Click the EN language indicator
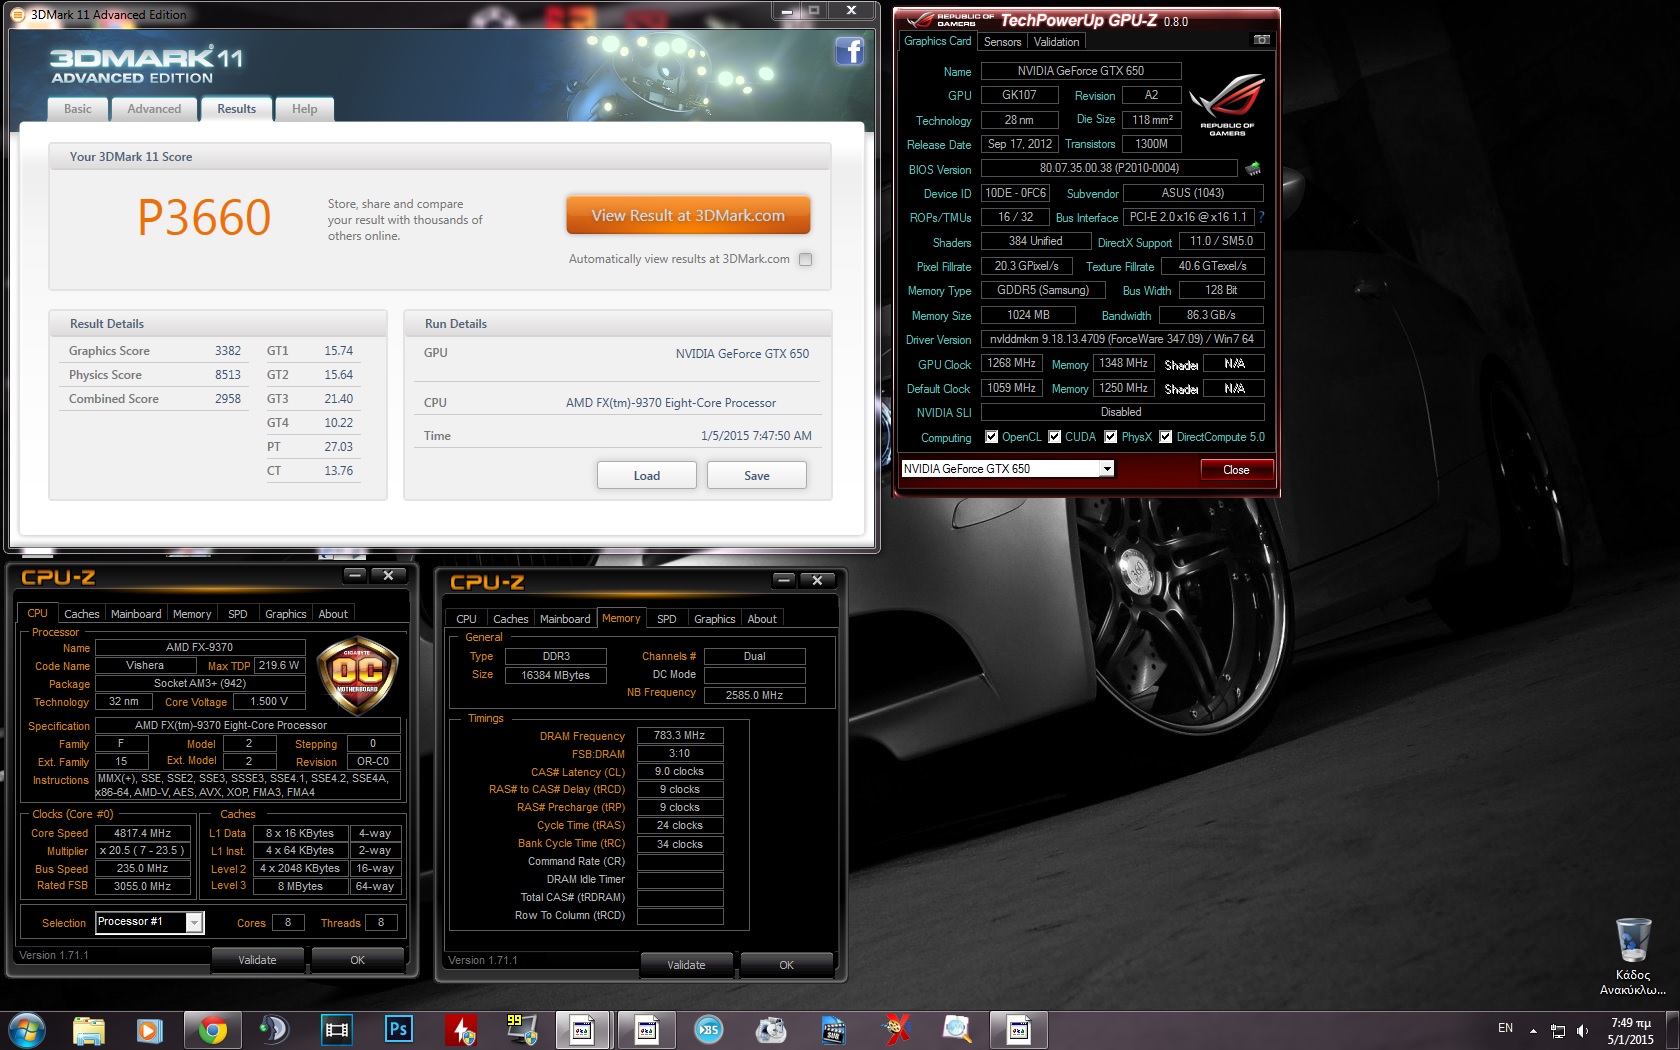Image resolution: width=1680 pixels, height=1050 pixels. pyautogui.click(x=1505, y=1028)
